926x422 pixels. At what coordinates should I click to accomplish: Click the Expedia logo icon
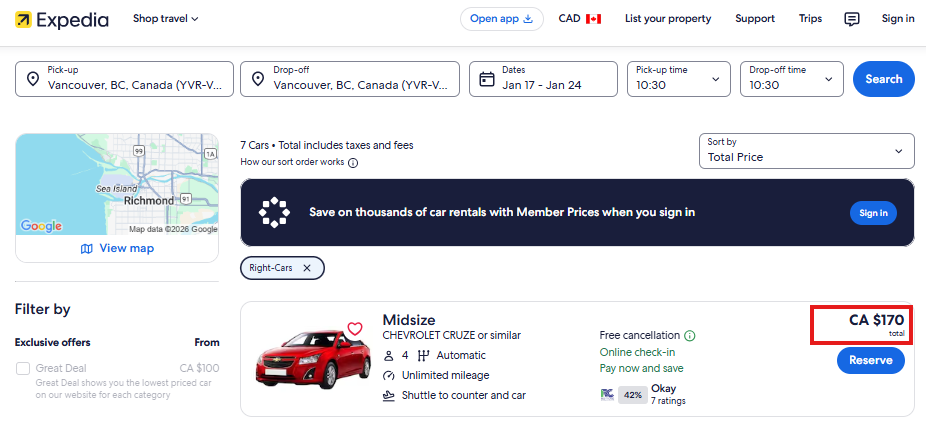[x=23, y=19]
